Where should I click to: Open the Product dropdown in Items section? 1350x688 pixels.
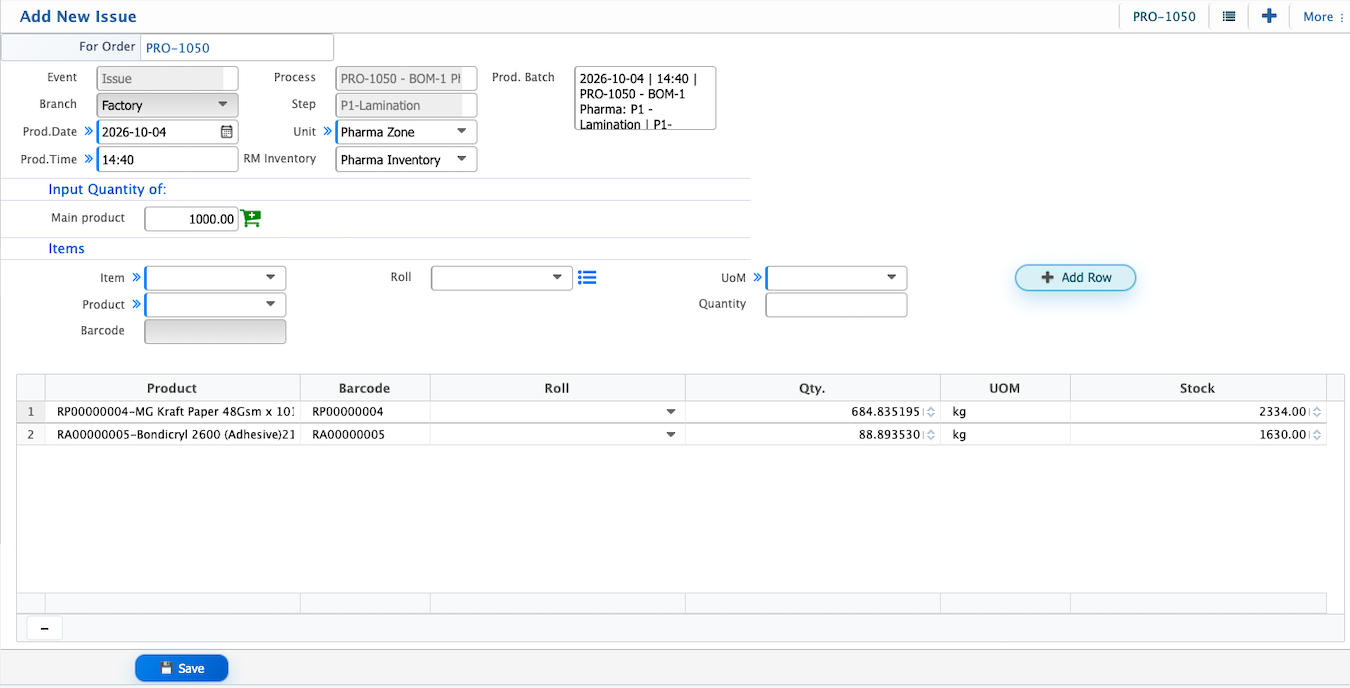[216, 304]
